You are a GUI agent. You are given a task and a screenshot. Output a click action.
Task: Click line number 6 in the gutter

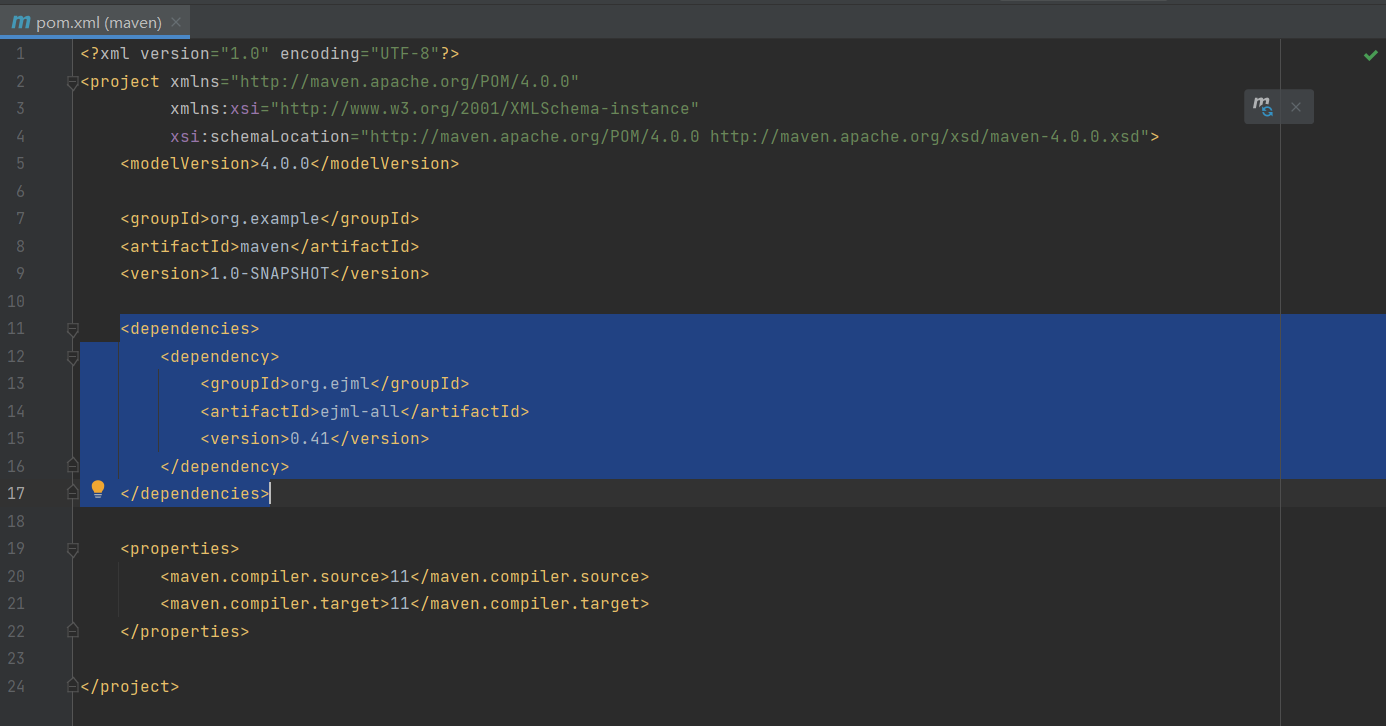(x=20, y=191)
